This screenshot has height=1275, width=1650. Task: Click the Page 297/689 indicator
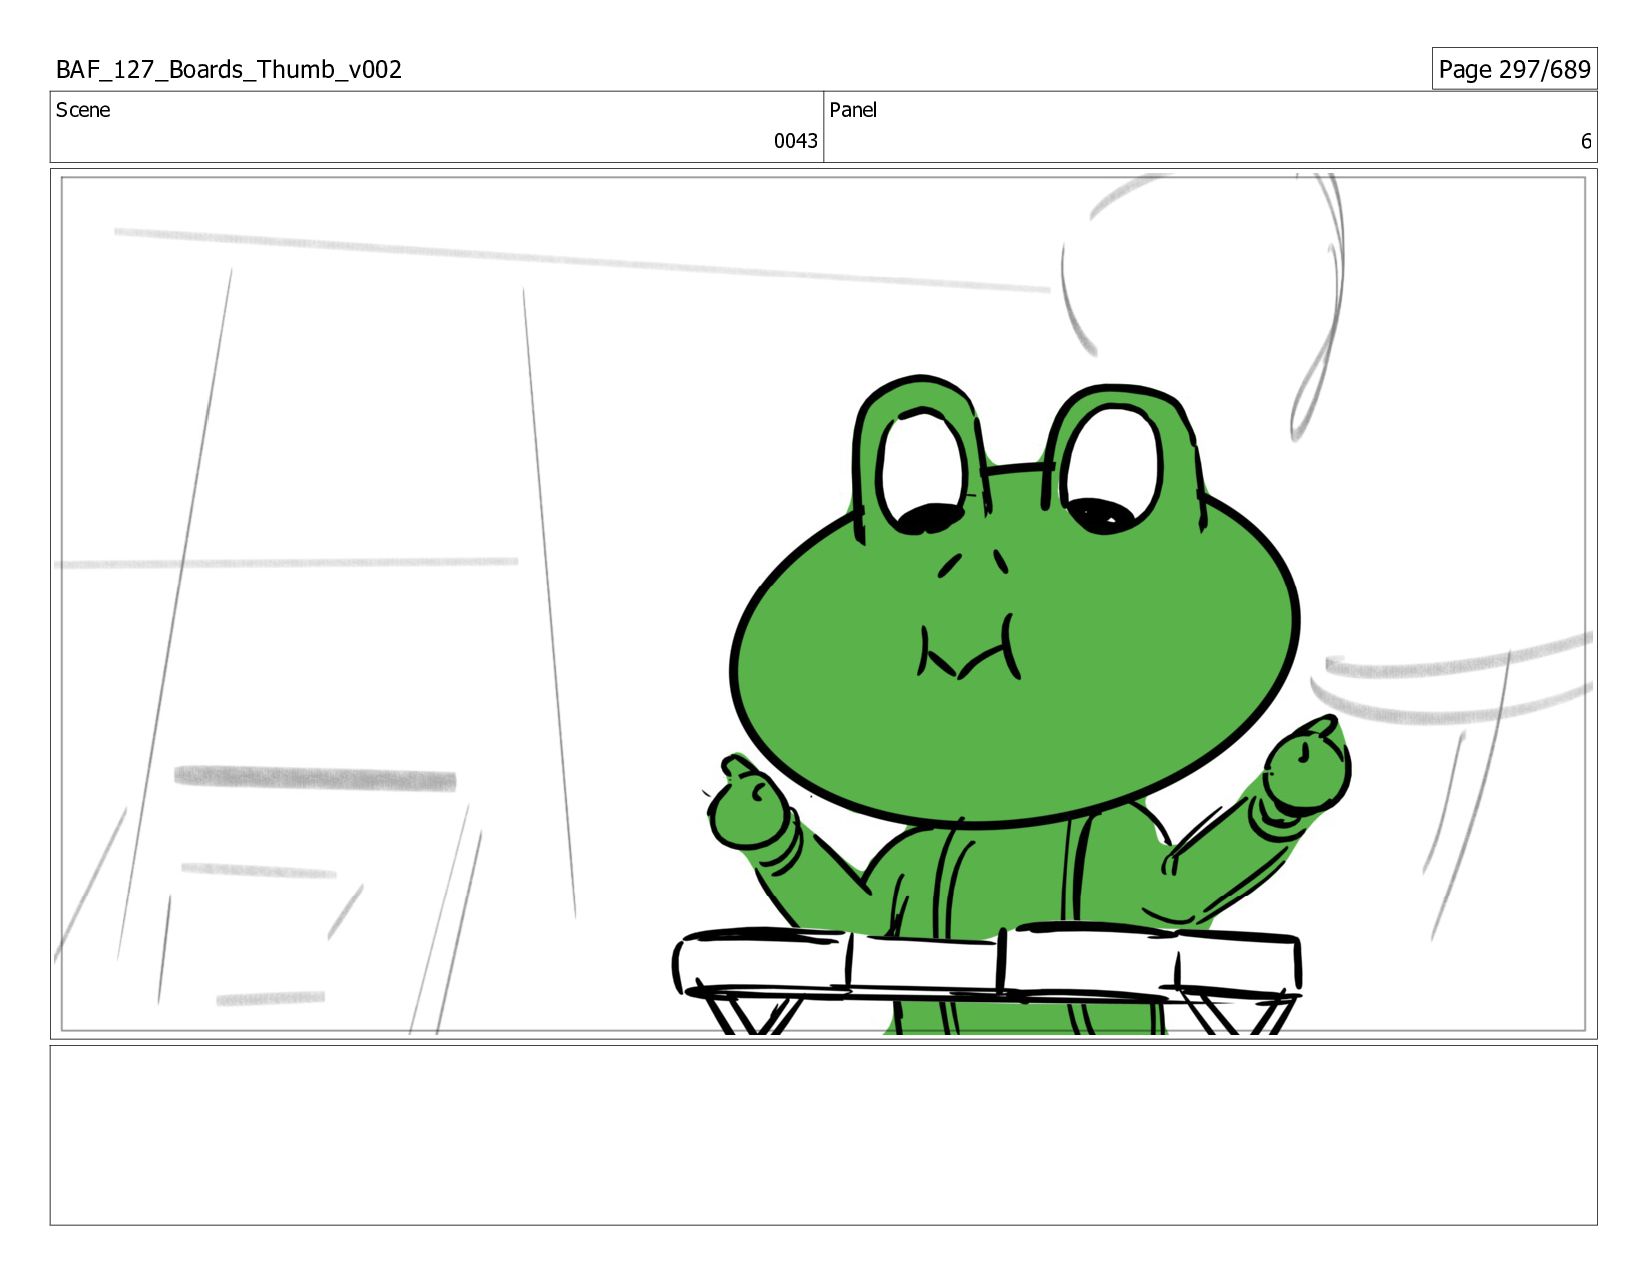[x=1514, y=69]
